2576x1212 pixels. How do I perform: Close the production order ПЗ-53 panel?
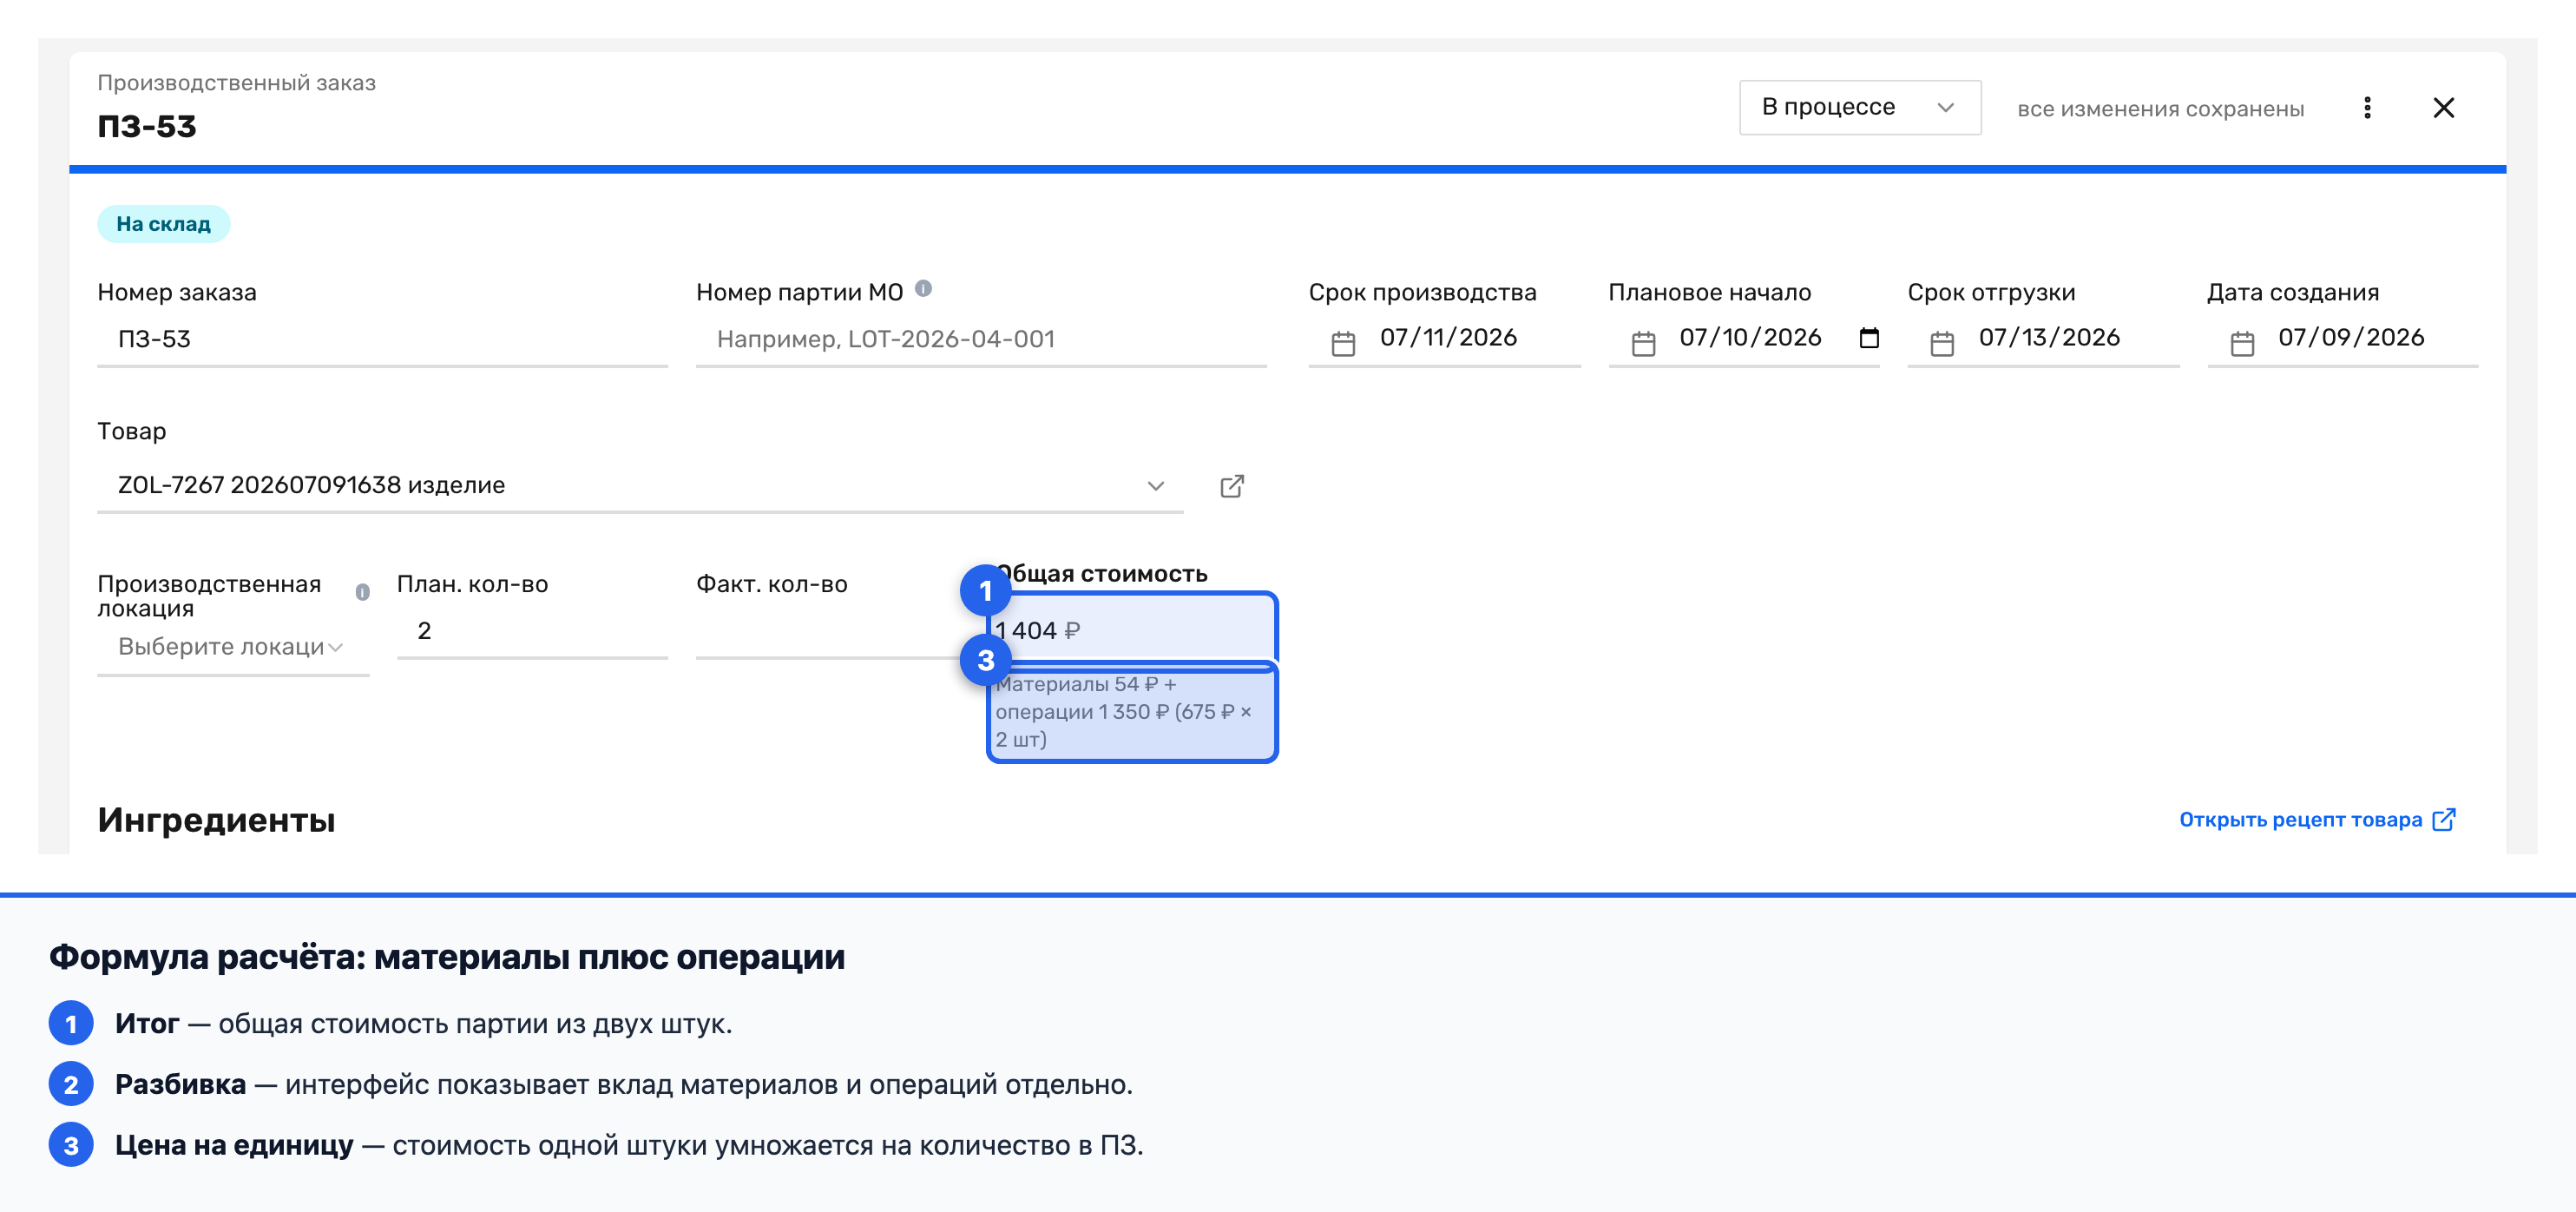(x=2443, y=108)
